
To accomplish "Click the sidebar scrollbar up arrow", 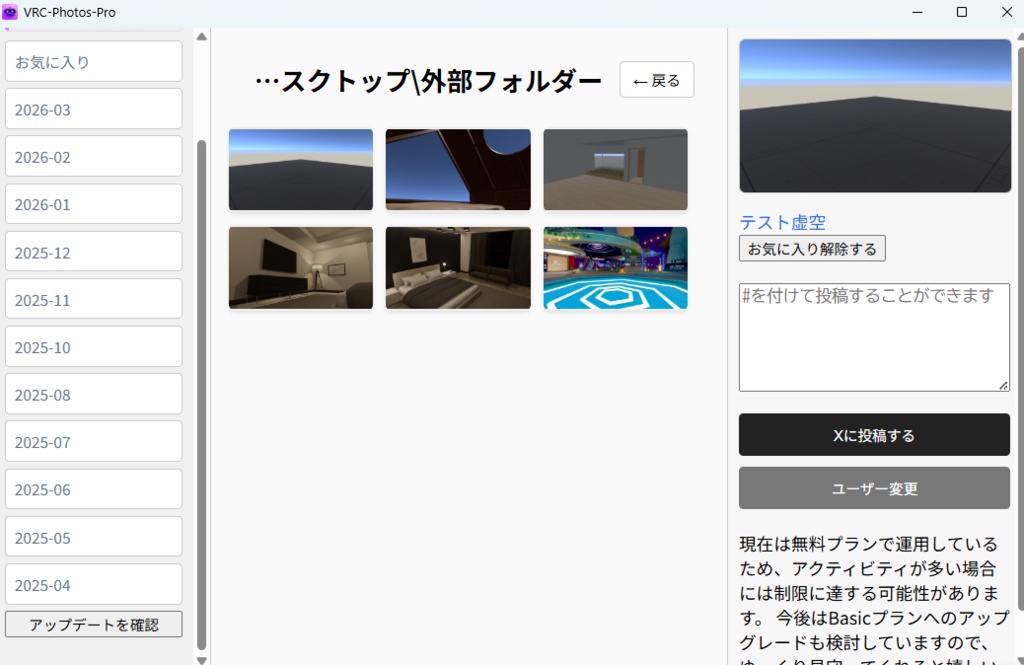I will [202, 36].
